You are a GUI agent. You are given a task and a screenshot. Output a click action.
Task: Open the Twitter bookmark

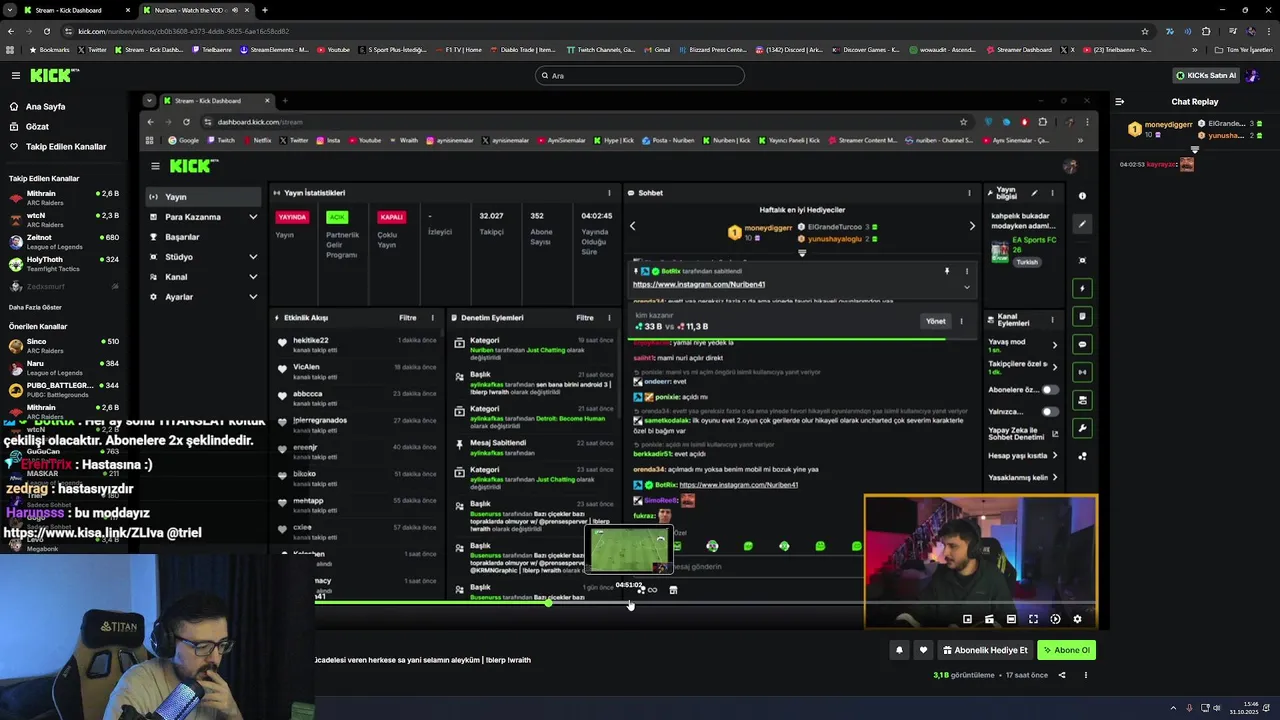(92, 49)
